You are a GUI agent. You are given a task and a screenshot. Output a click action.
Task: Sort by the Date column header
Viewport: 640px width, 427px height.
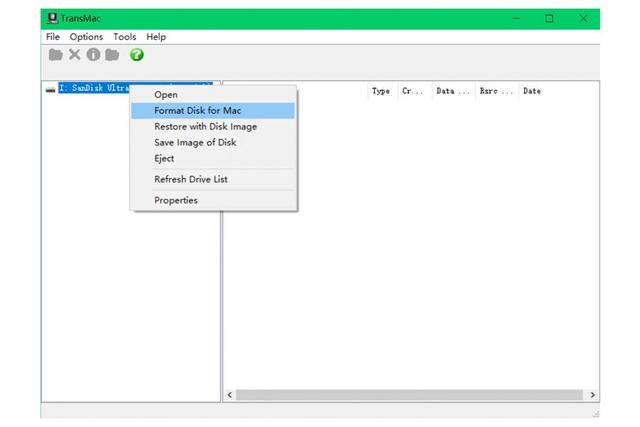click(x=532, y=91)
